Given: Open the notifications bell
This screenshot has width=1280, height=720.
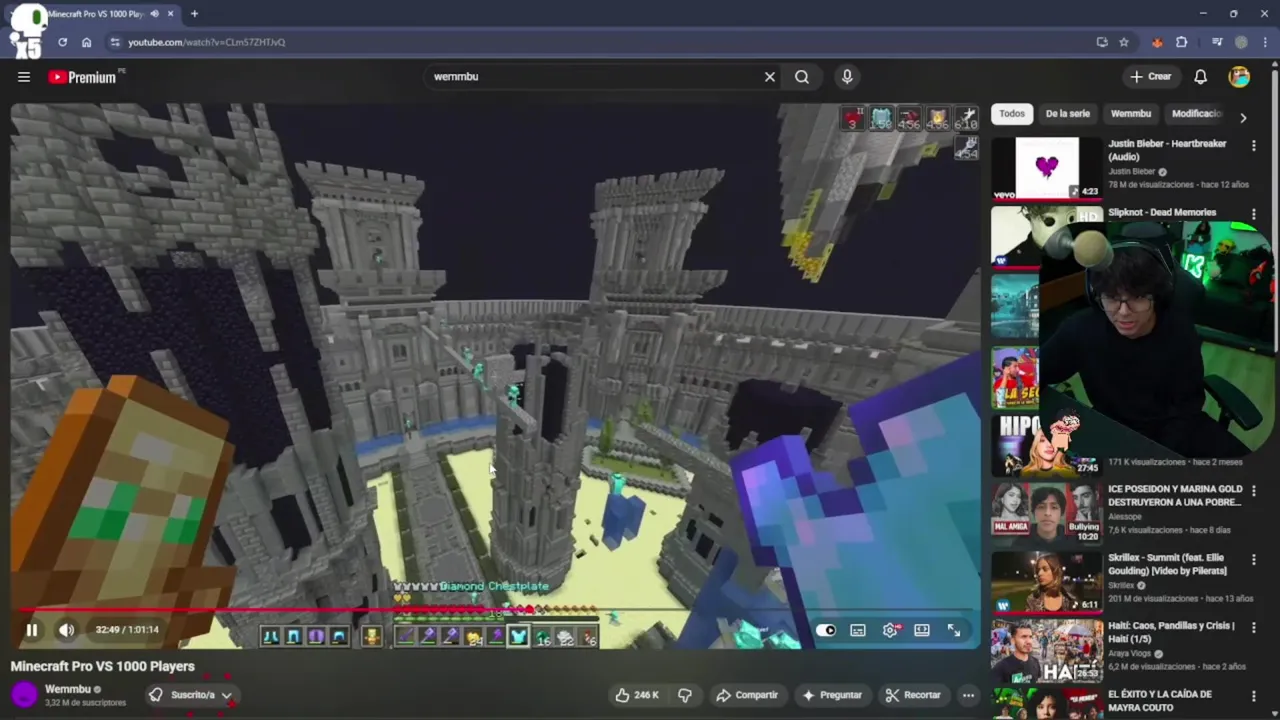Looking at the screenshot, I should point(1201,77).
